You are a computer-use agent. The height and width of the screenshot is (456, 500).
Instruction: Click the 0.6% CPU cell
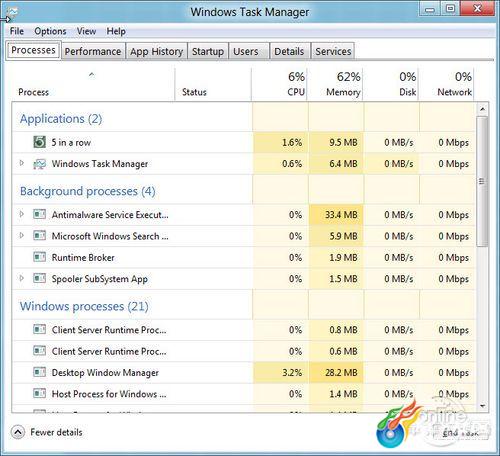(x=280, y=164)
